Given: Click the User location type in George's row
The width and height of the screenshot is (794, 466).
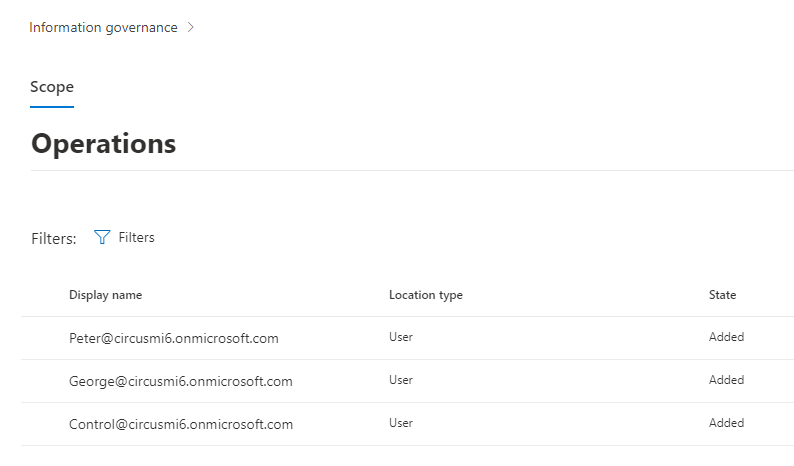Looking at the screenshot, I should pyautogui.click(x=400, y=380).
